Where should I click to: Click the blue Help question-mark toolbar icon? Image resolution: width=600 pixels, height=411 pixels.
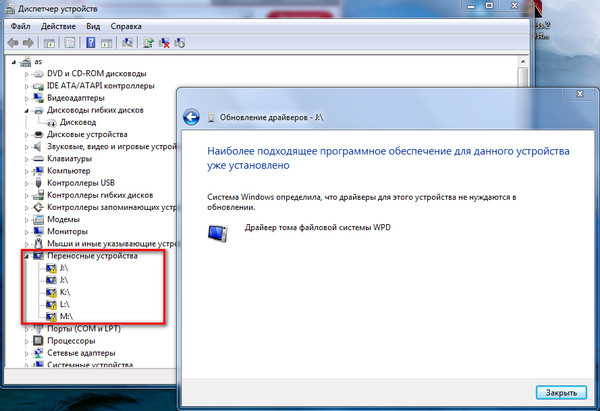tap(91, 42)
